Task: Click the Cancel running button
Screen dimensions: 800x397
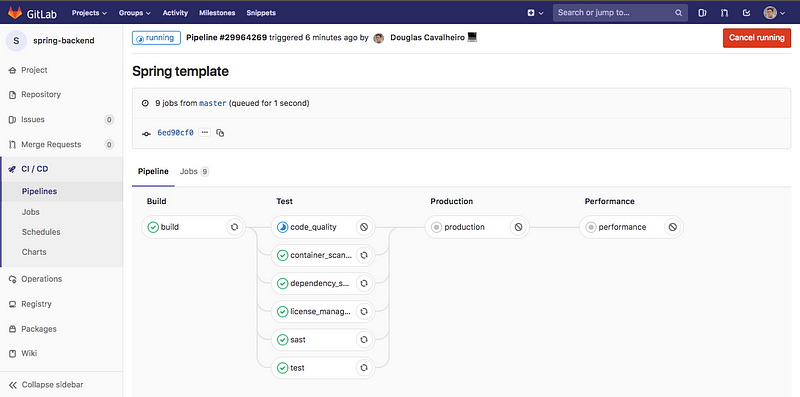Action: (757, 38)
